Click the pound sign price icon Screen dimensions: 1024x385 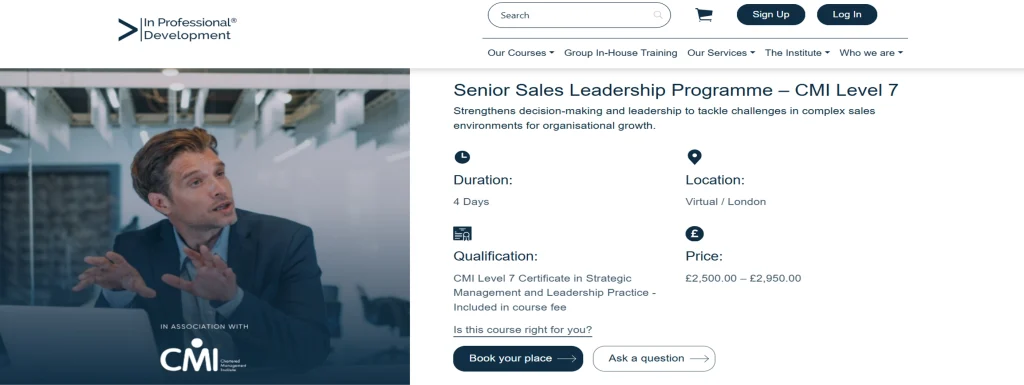(694, 234)
